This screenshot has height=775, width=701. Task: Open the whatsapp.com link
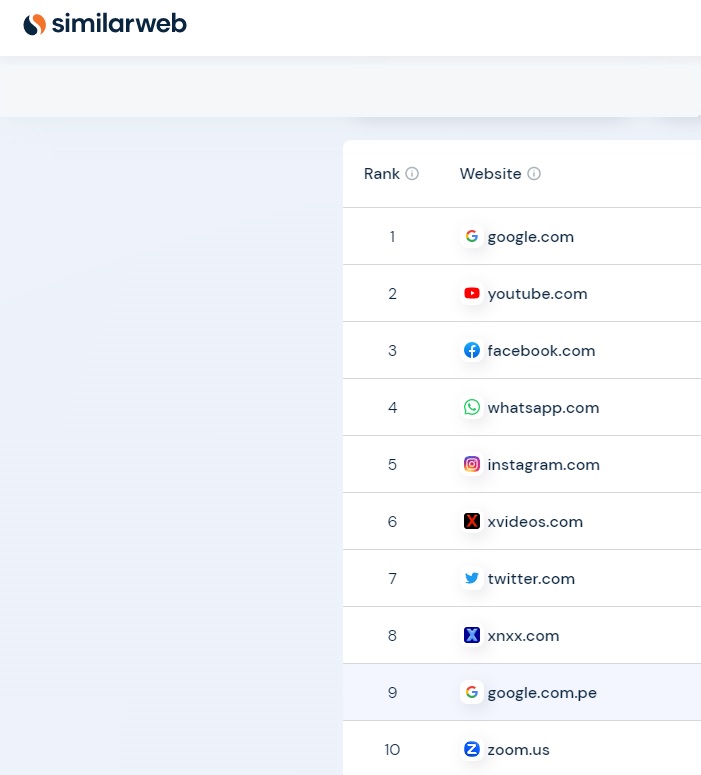543,408
